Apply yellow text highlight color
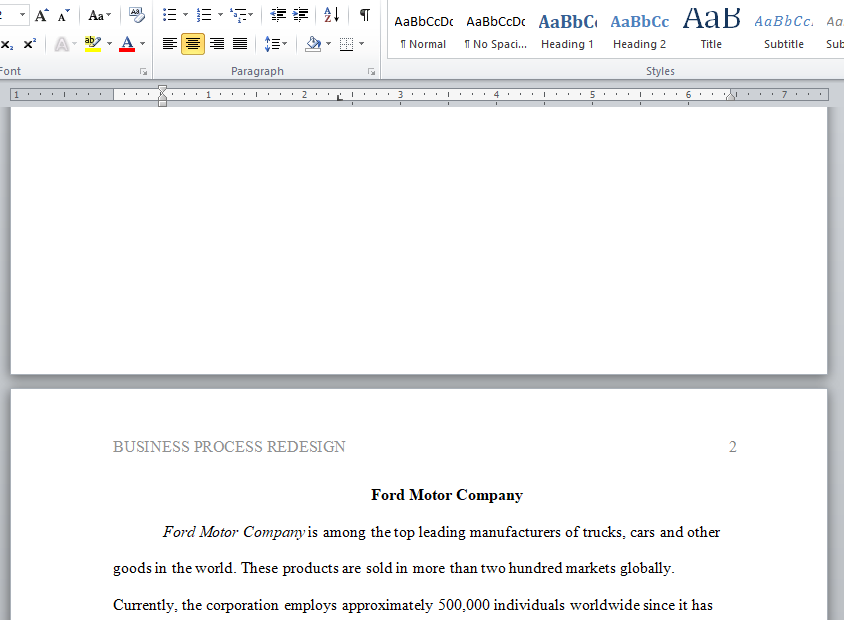 pos(93,44)
